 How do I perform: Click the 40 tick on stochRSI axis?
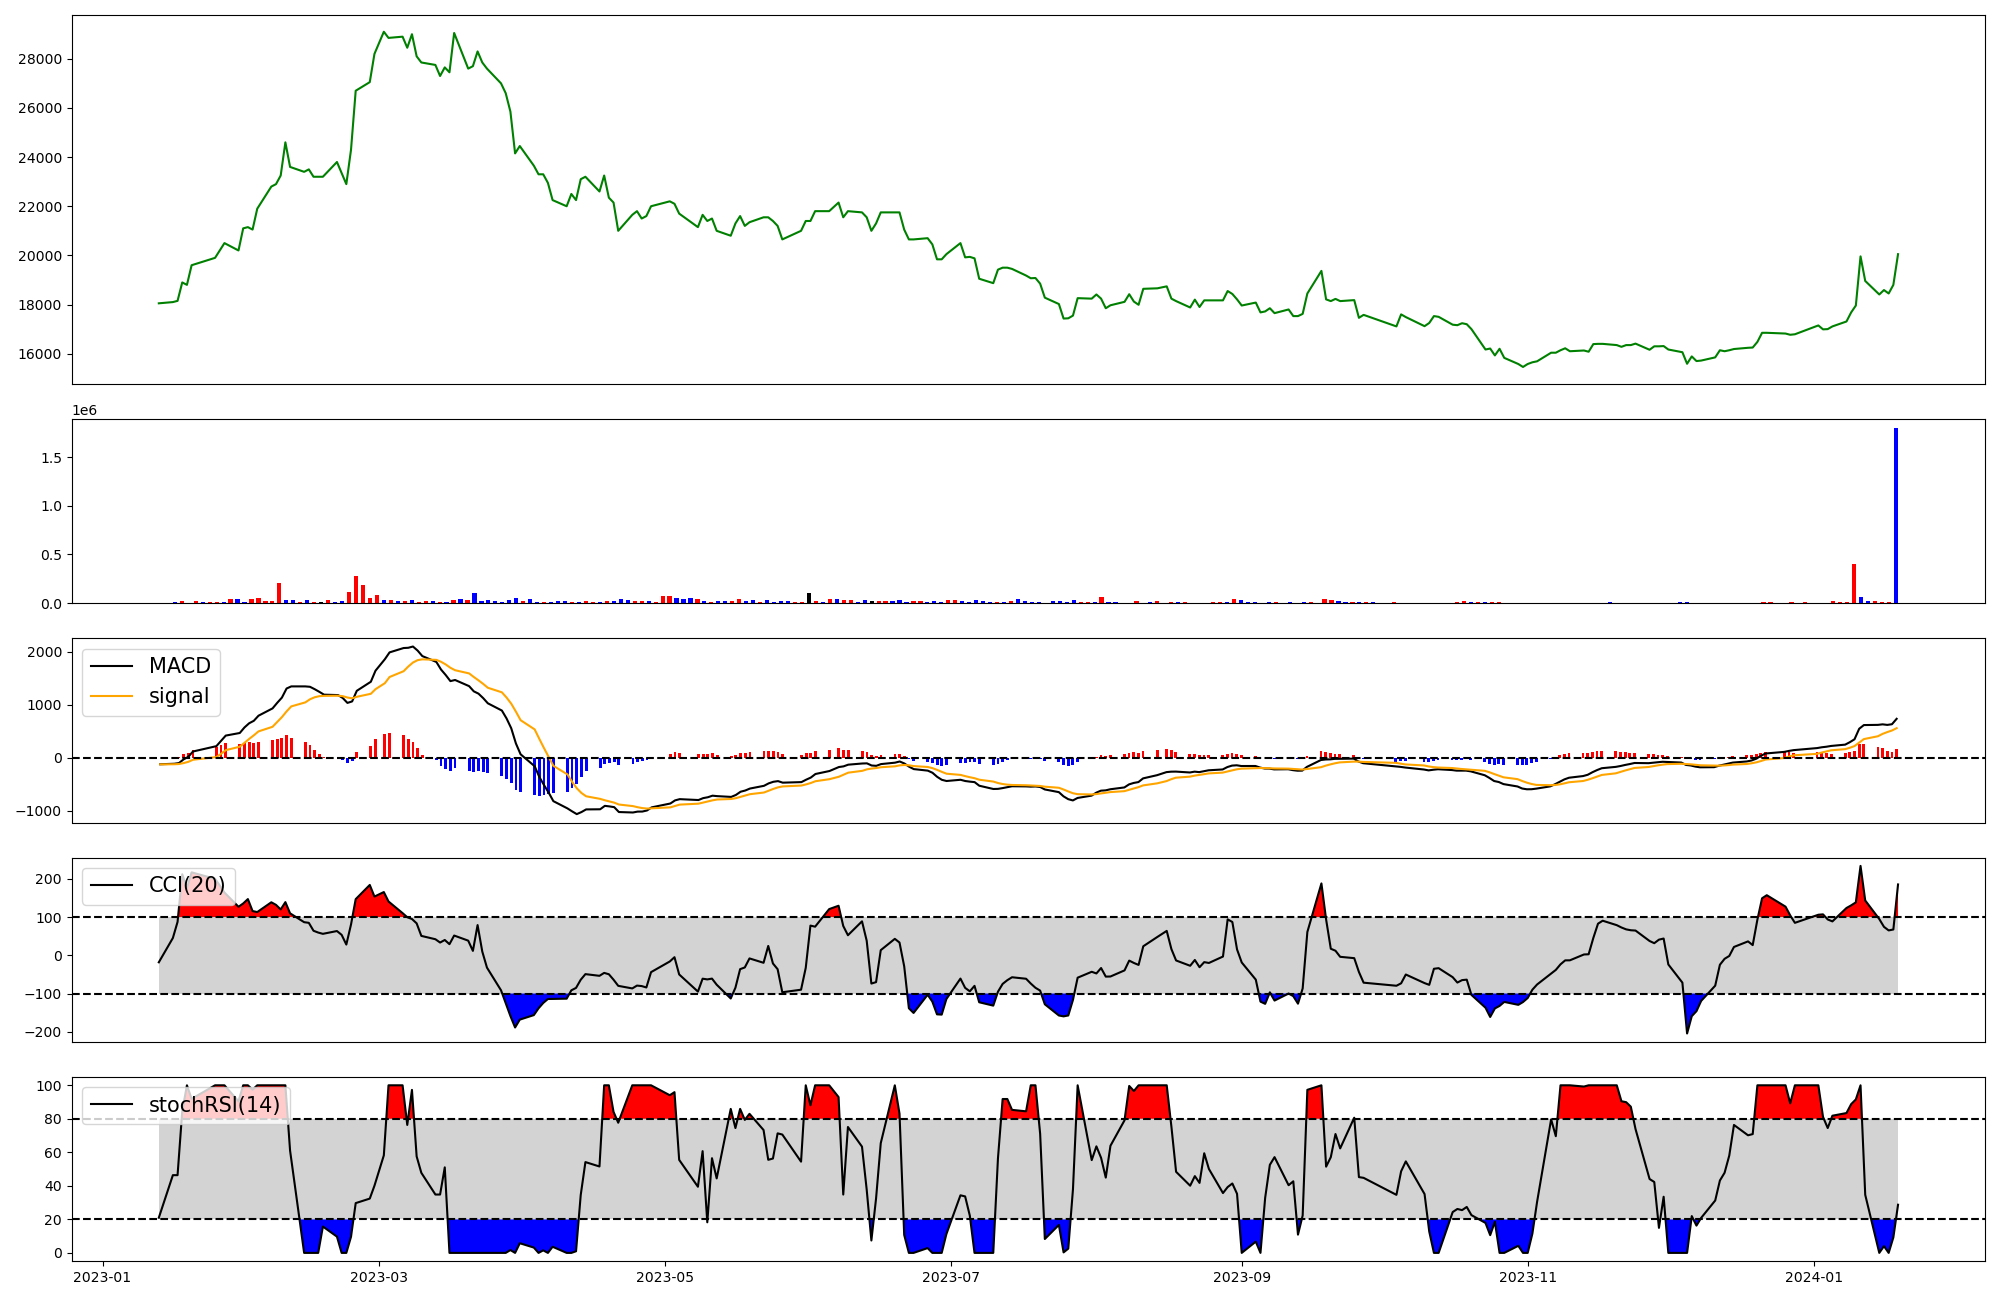[53, 1186]
